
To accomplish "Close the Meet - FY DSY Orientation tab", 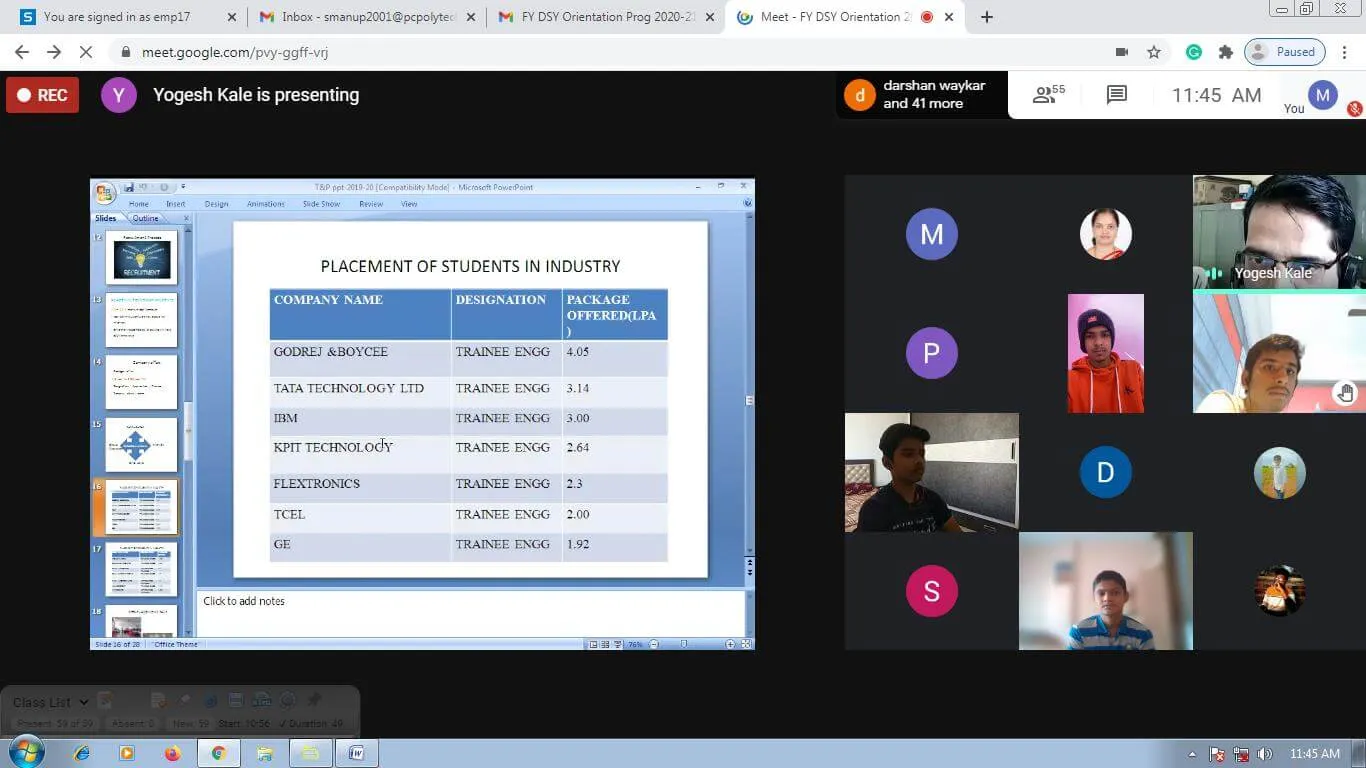I will coord(949,17).
